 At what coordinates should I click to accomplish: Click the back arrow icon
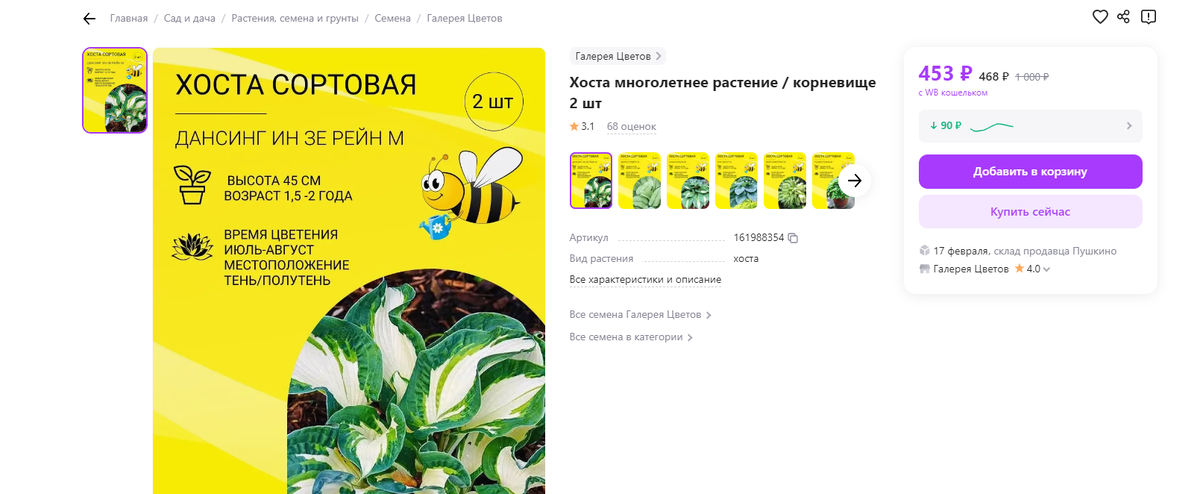(x=89, y=19)
